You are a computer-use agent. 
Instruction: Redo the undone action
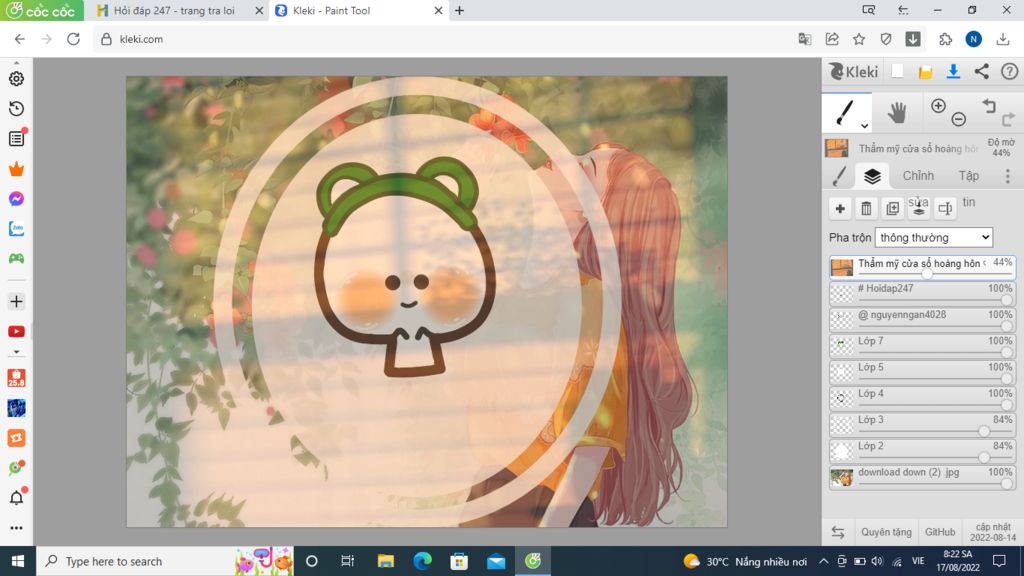(1009, 119)
